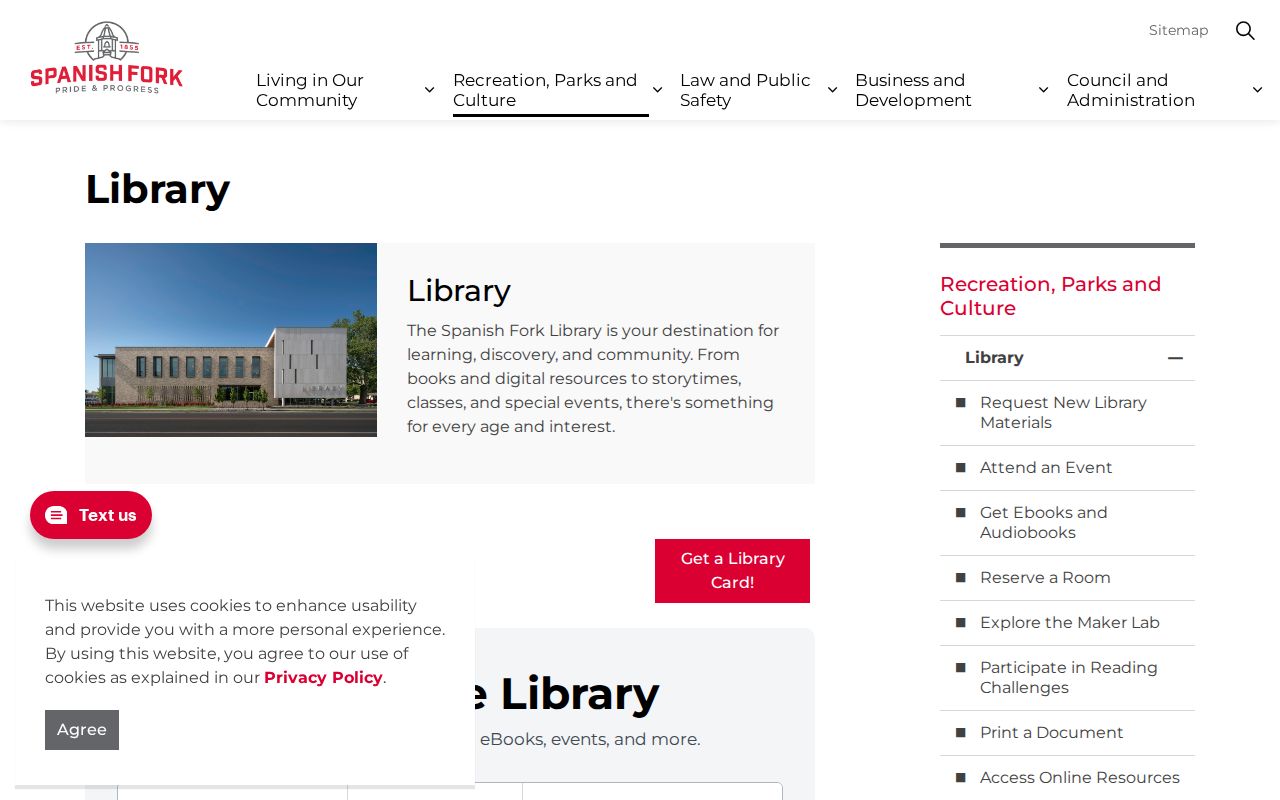Expand the Law and Public Safety chevron
1280x800 pixels.
click(832, 90)
